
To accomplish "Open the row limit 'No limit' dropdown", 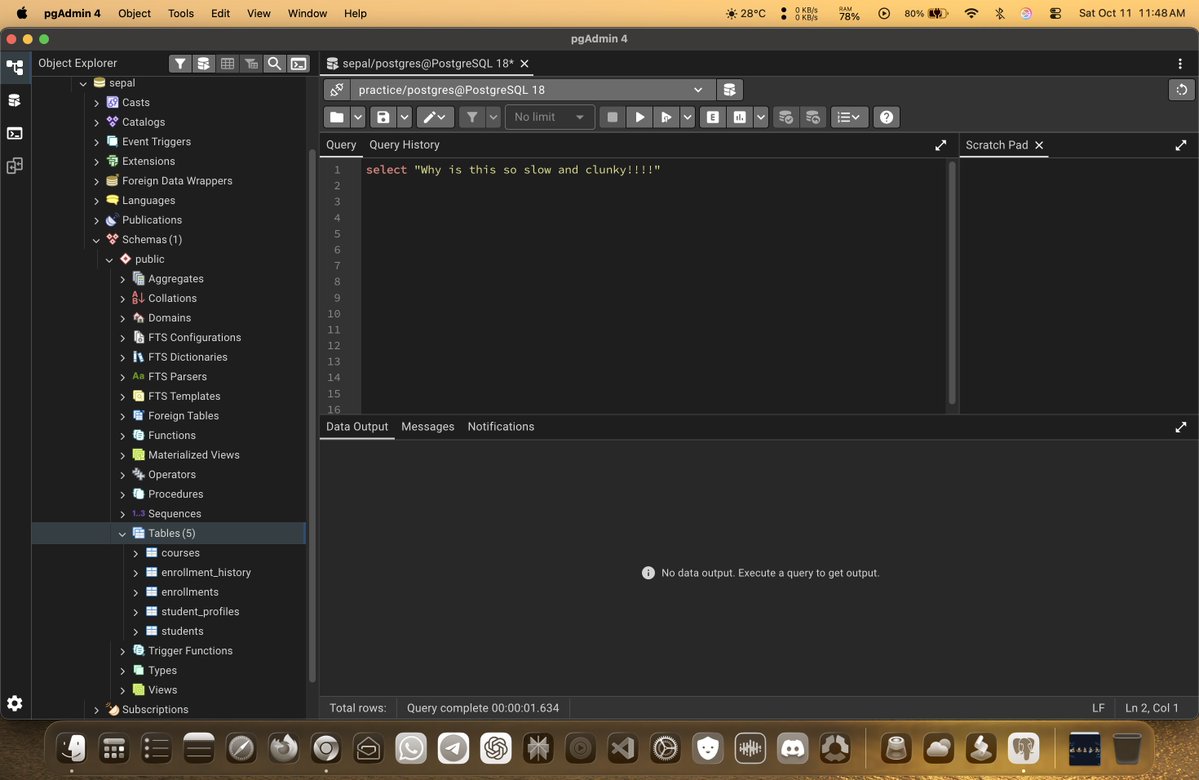I will (x=550, y=117).
